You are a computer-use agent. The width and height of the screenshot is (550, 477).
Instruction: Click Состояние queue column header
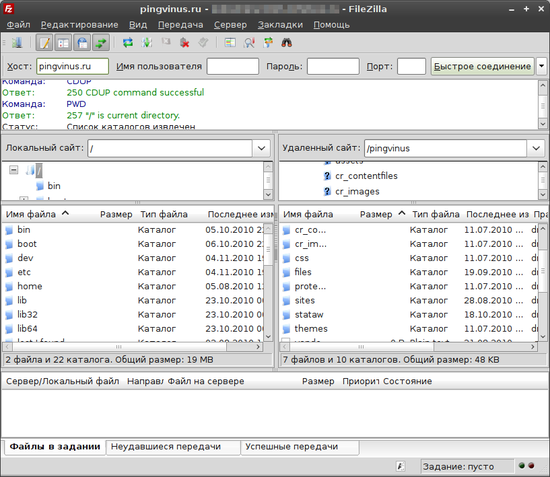[x=407, y=381]
